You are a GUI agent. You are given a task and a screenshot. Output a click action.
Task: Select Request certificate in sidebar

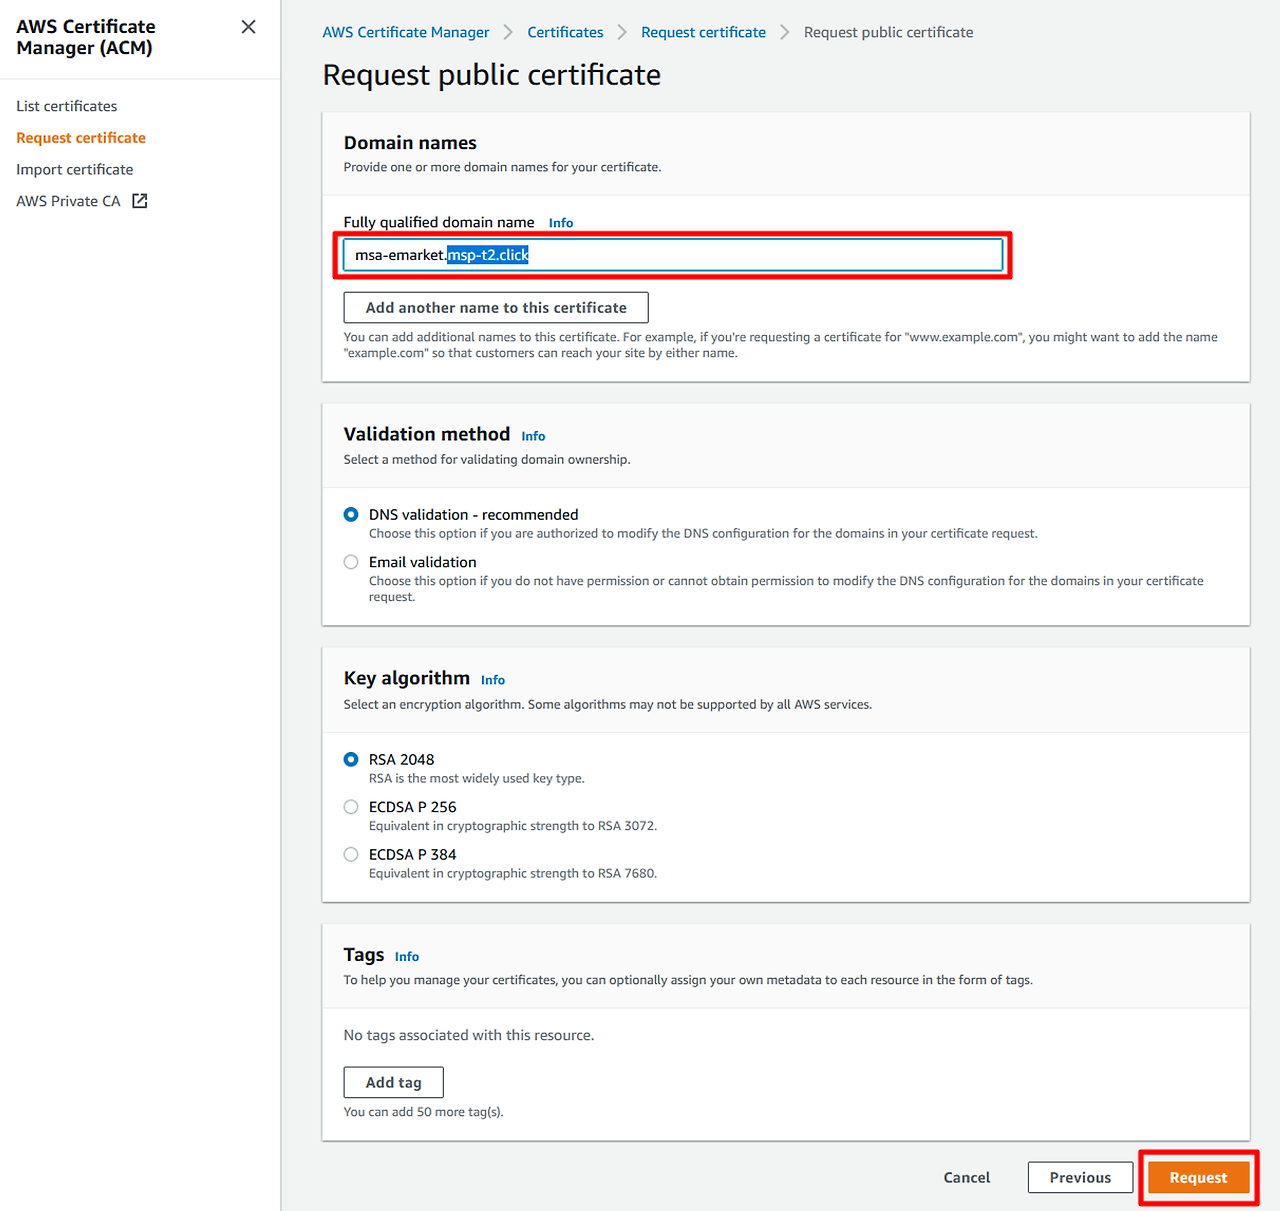(81, 138)
